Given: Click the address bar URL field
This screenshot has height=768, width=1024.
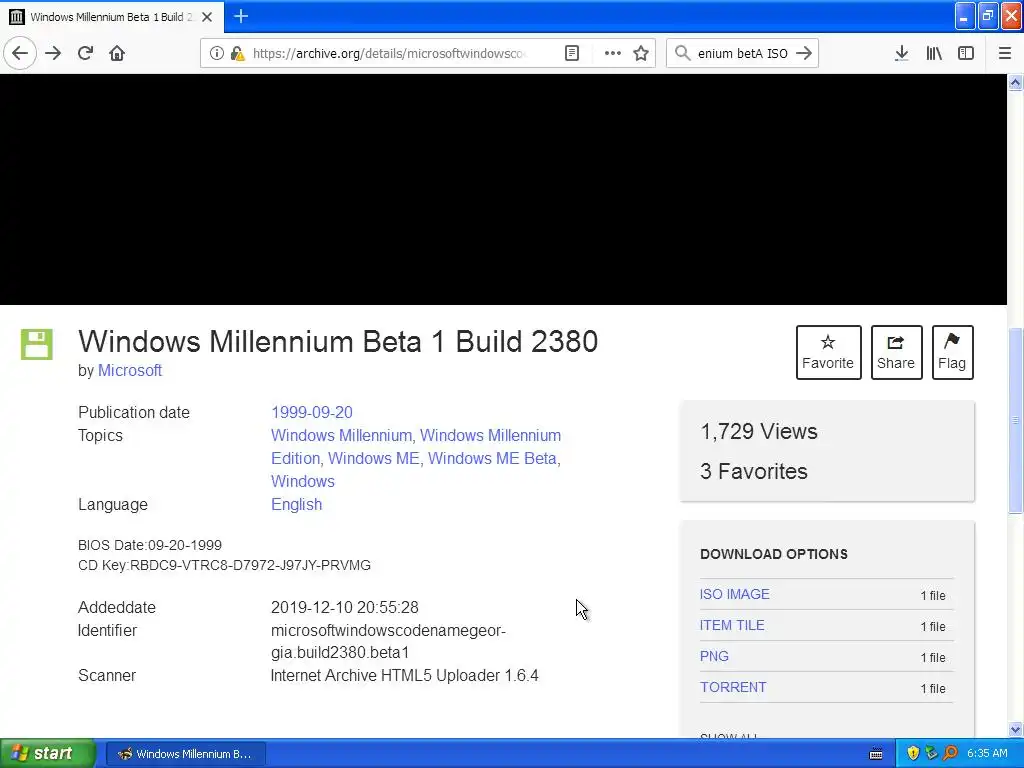Looking at the screenshot, I should tap(389, 53).
